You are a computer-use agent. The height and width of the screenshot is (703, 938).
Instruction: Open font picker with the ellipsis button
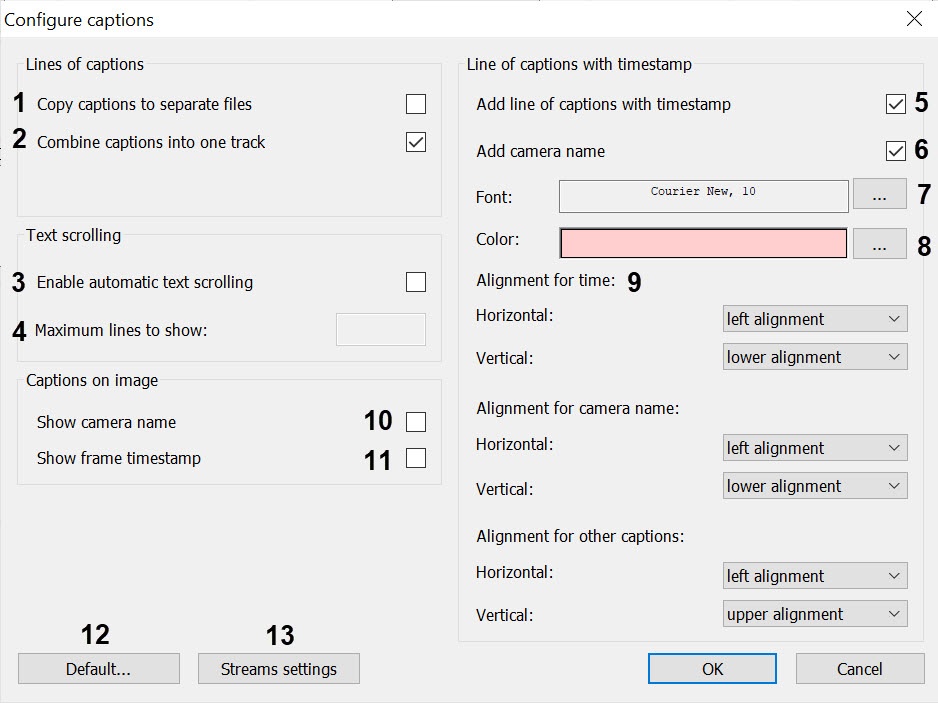879,196
